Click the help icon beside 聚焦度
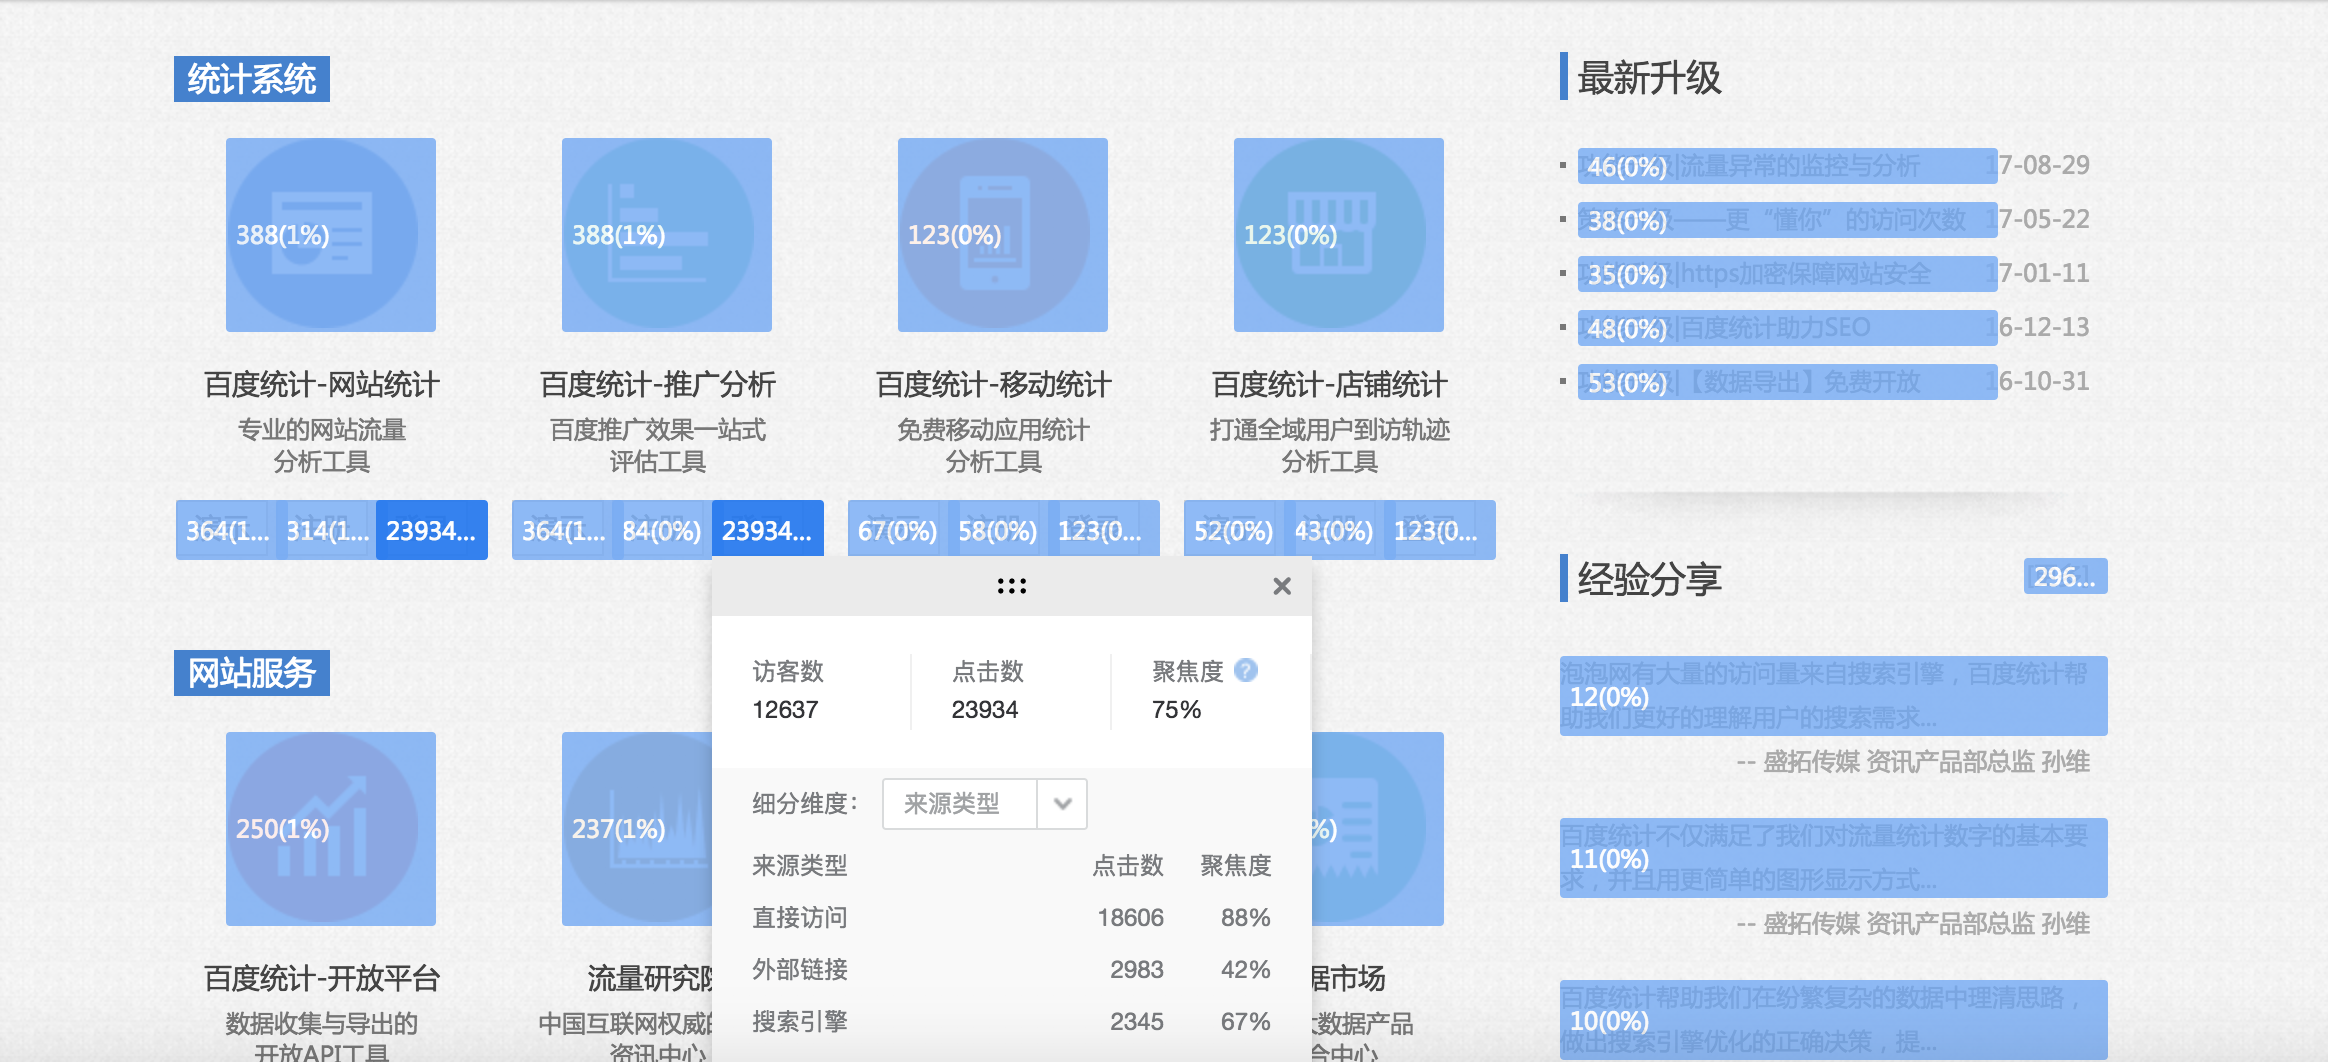 point(1245,670)
